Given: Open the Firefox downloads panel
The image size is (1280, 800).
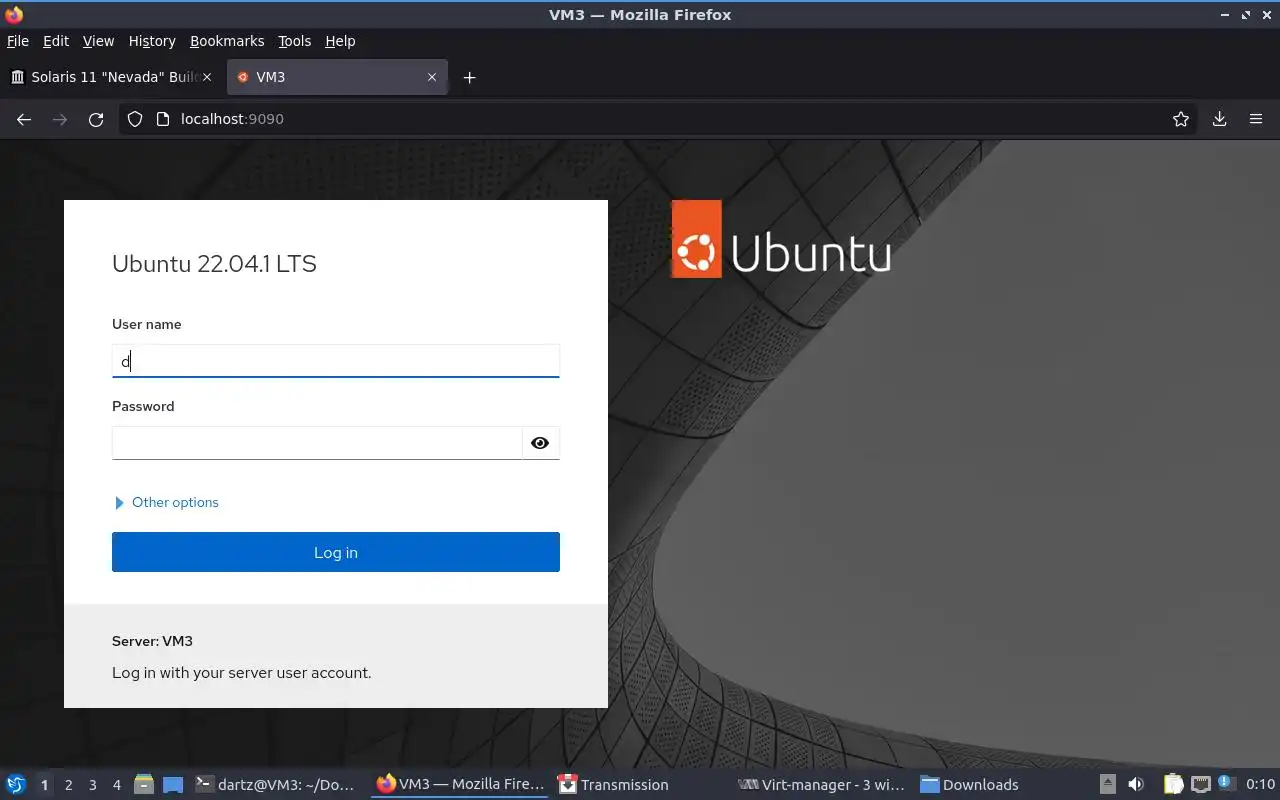Looking at the screenshot, I should coord(1220,119).
